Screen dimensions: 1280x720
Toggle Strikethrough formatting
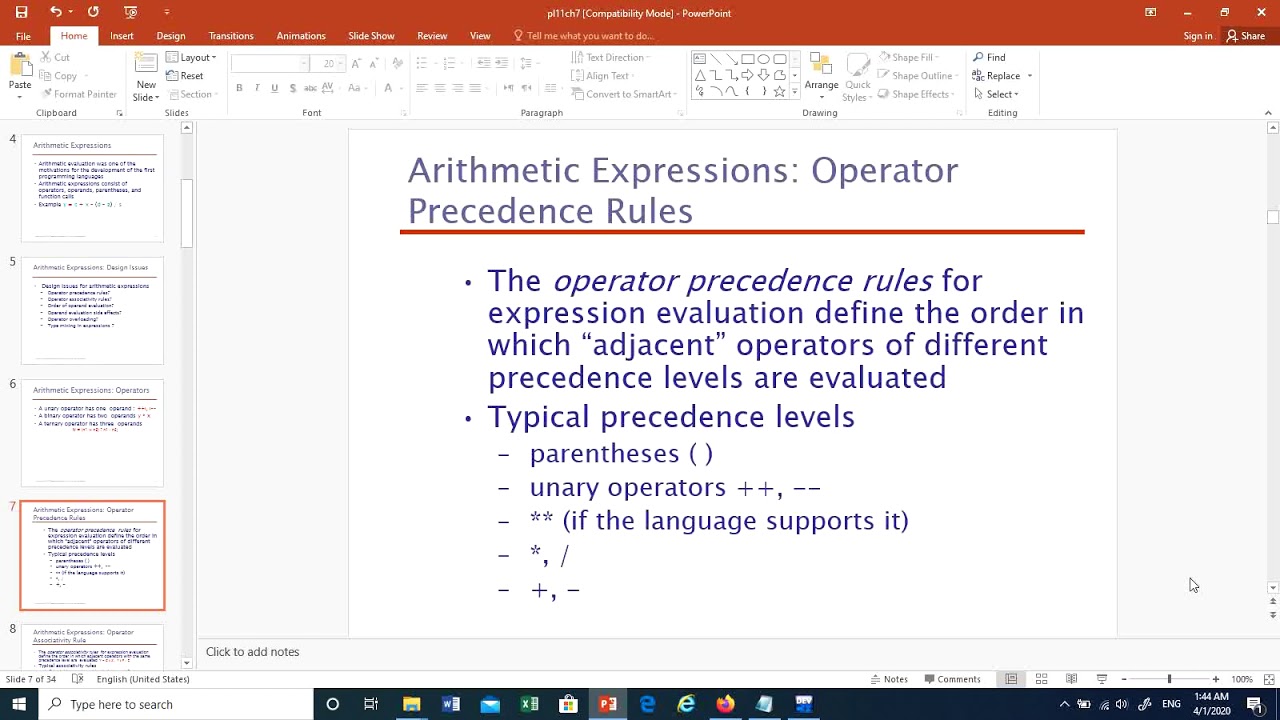(x=310, y=88)
